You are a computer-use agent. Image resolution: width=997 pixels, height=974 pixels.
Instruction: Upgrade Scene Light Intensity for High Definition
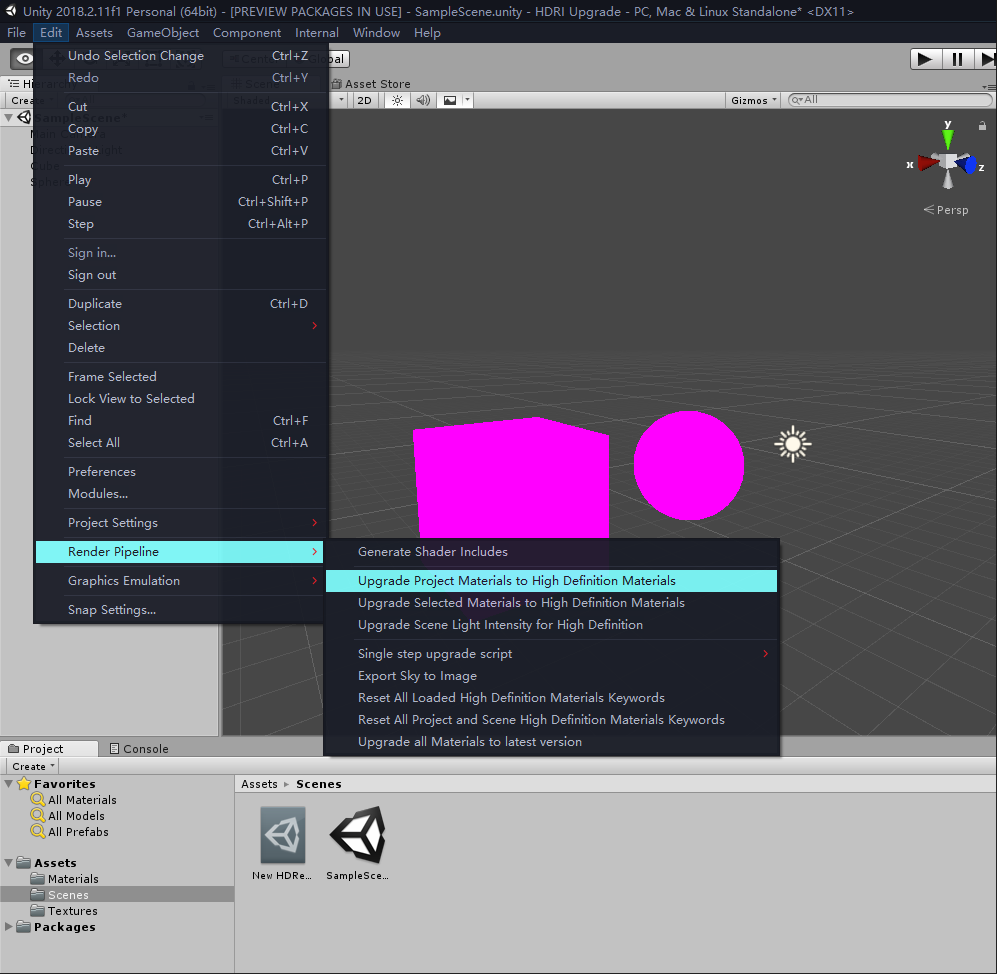click(551, 624)
